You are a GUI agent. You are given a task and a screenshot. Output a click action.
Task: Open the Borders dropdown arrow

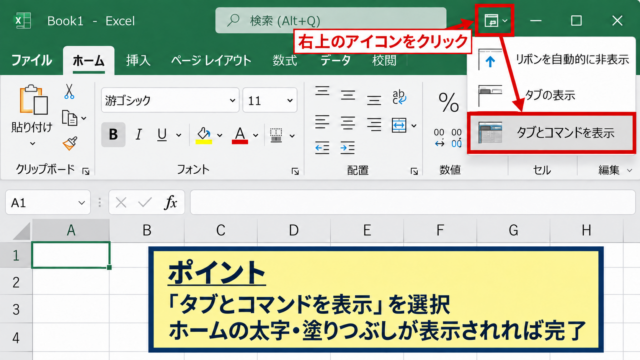click(292, 136)
